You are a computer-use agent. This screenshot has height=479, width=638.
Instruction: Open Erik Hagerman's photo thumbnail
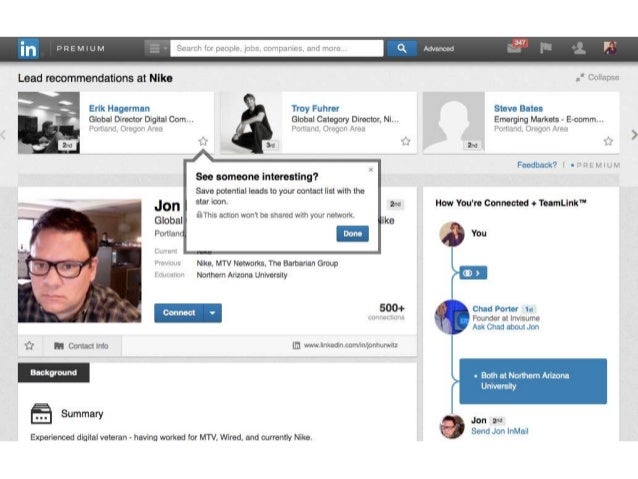[49, 122]
